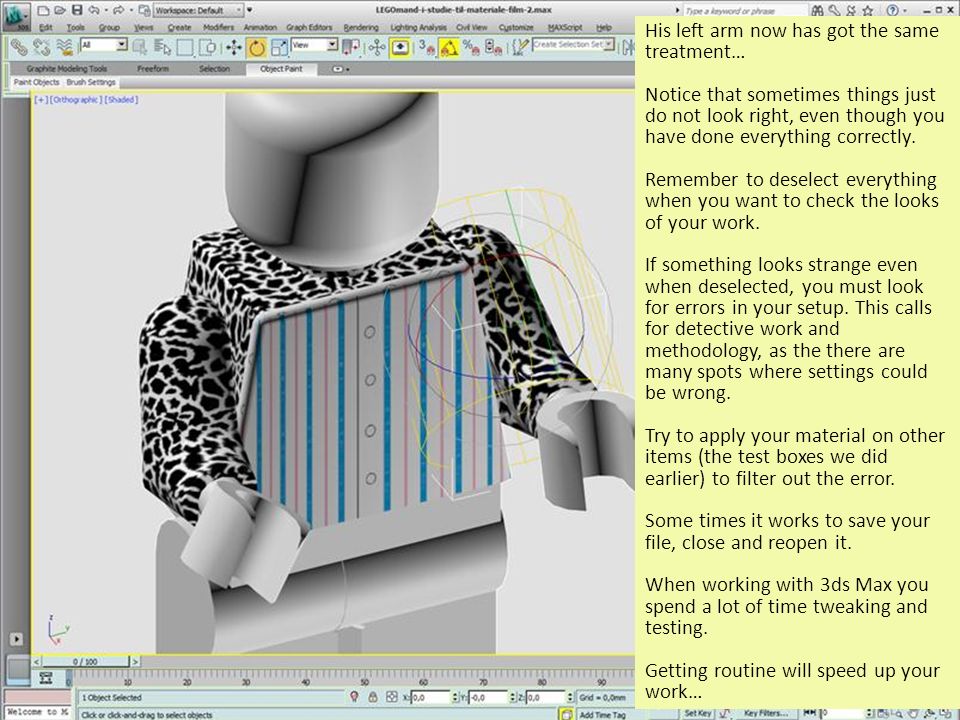Activate the Select and Move tool

point(233,47)
